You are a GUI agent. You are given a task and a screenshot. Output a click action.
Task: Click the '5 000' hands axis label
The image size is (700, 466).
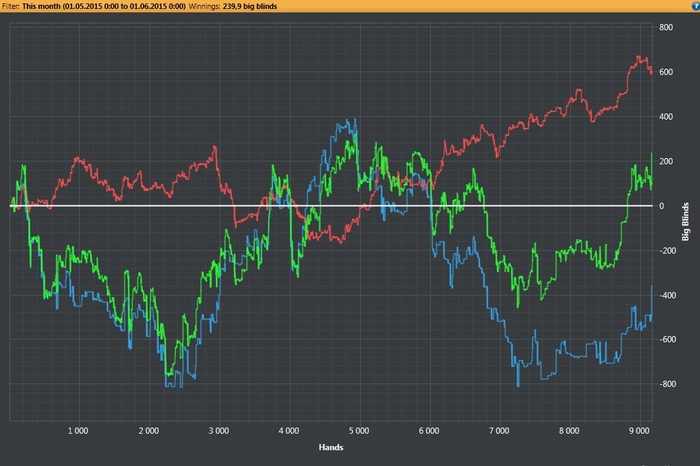pos(359,431)
